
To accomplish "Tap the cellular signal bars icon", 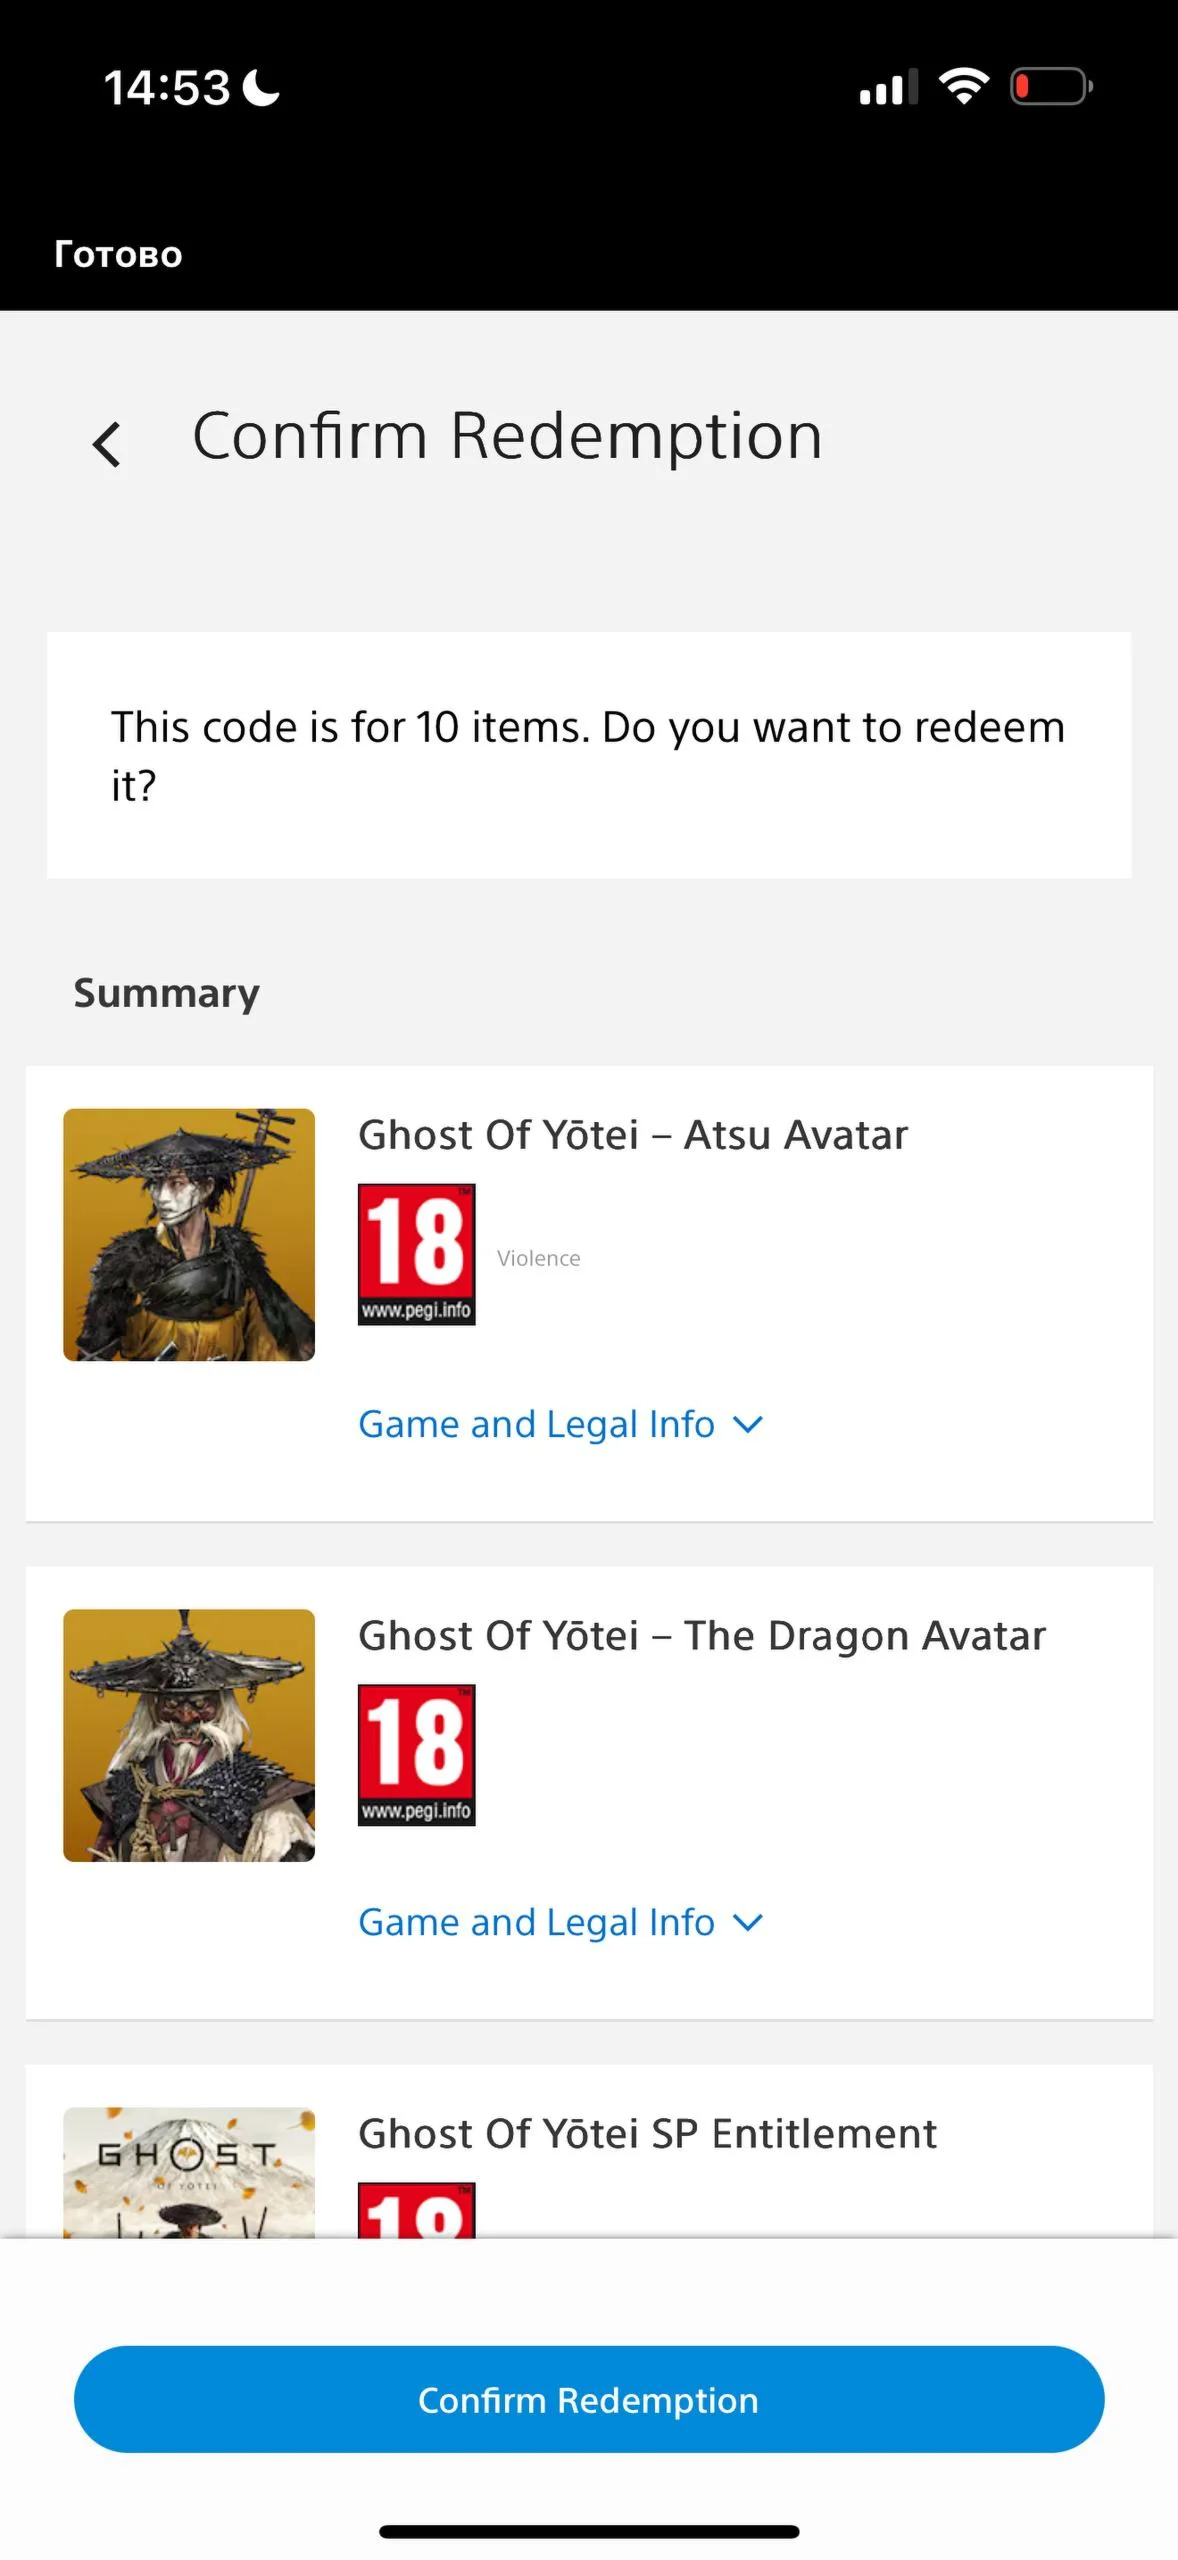I will (x=888, y=89).
